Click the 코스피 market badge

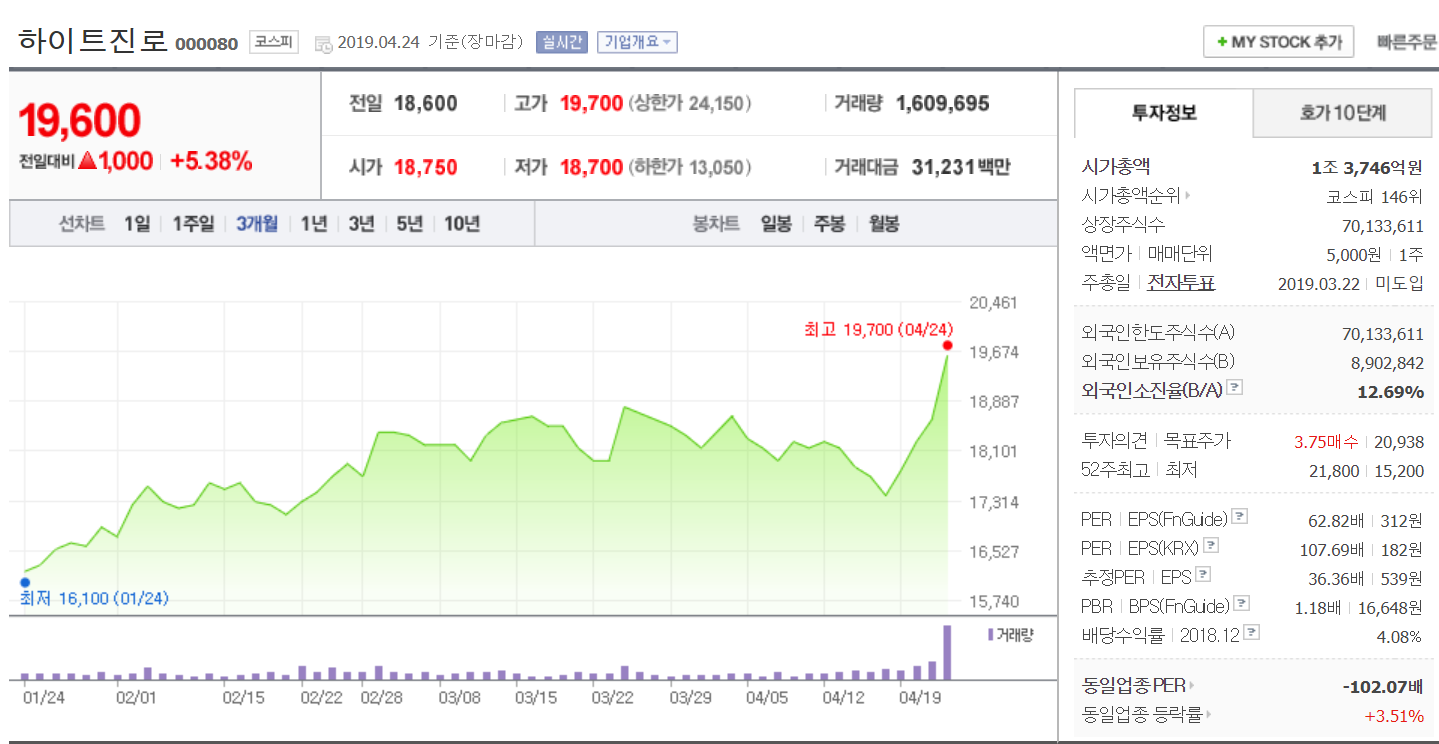273,43
